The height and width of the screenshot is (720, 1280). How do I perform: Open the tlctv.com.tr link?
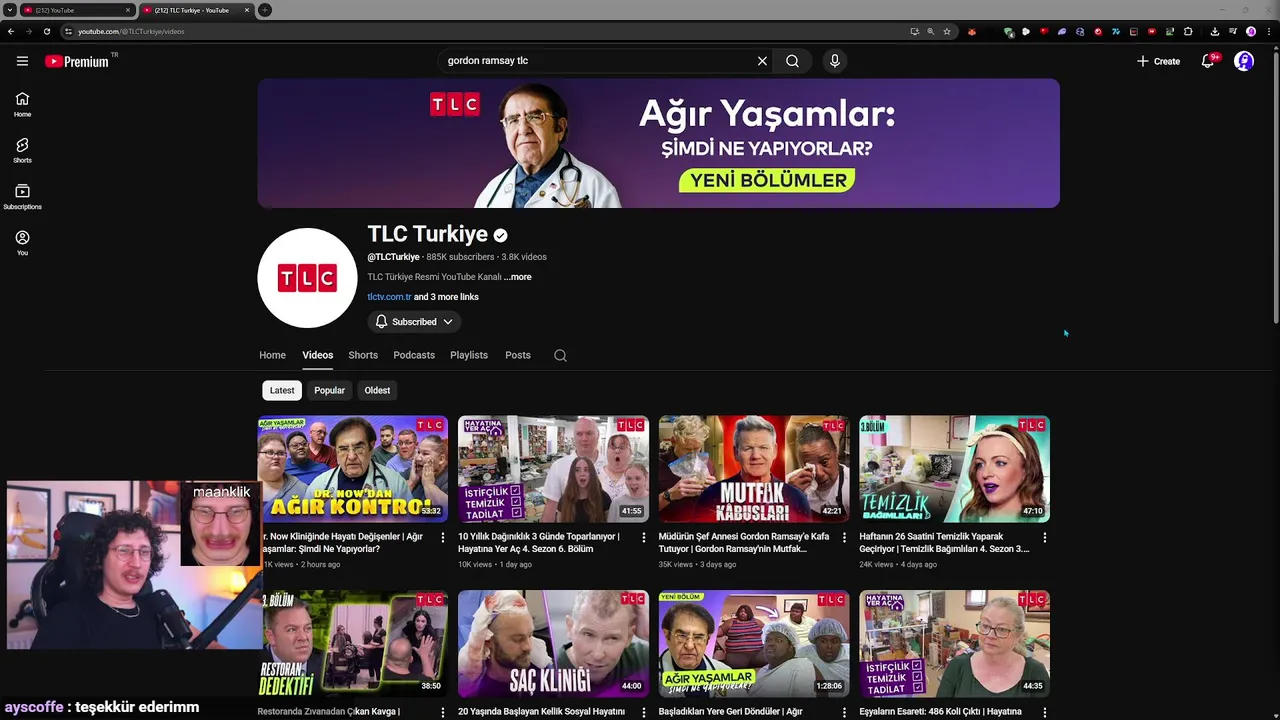coord(389,297)
